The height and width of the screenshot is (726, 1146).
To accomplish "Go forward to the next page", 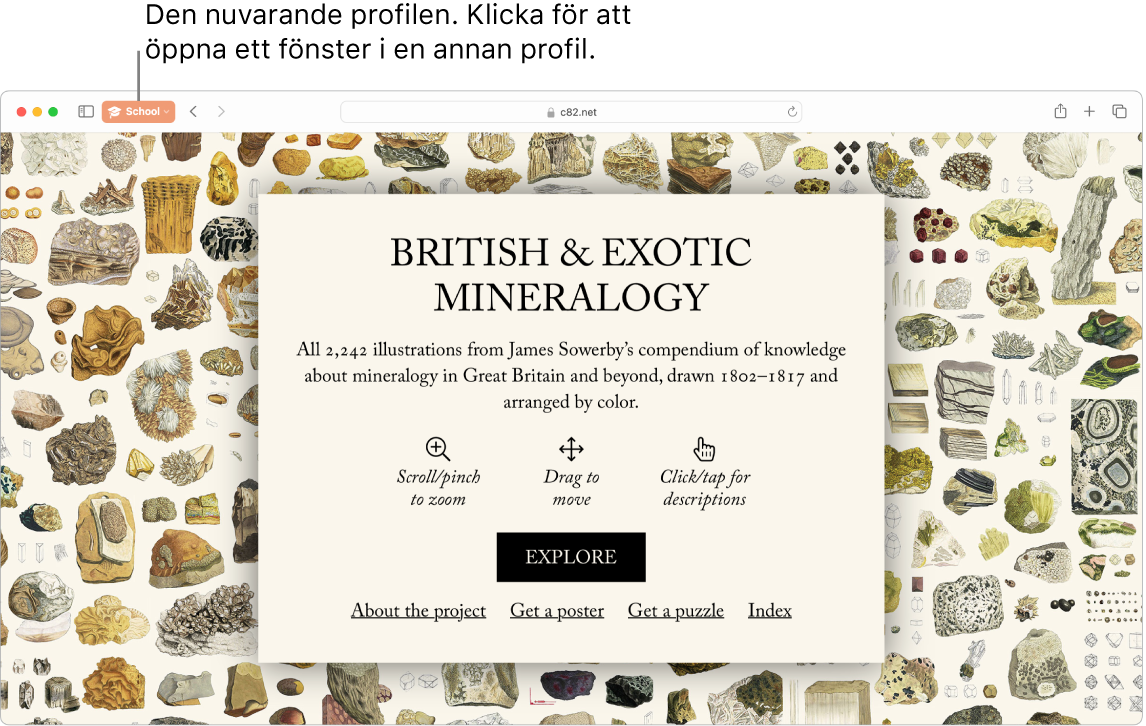I will coord(221,112).
